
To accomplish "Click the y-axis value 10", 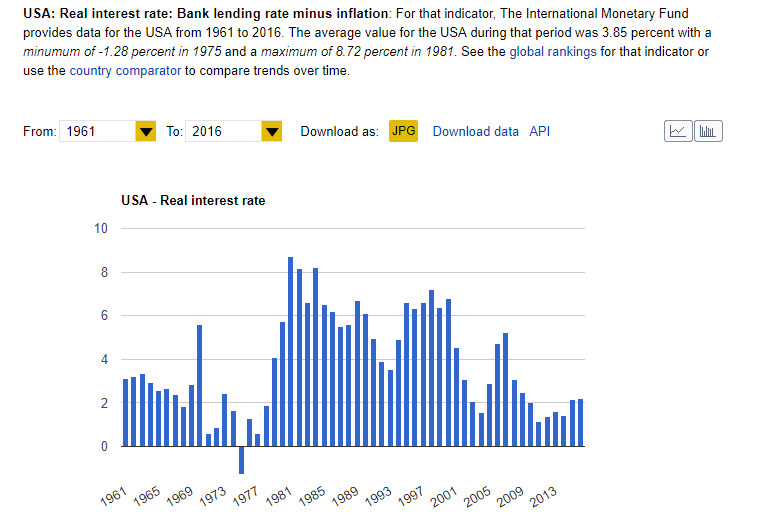I will (101, 228).
